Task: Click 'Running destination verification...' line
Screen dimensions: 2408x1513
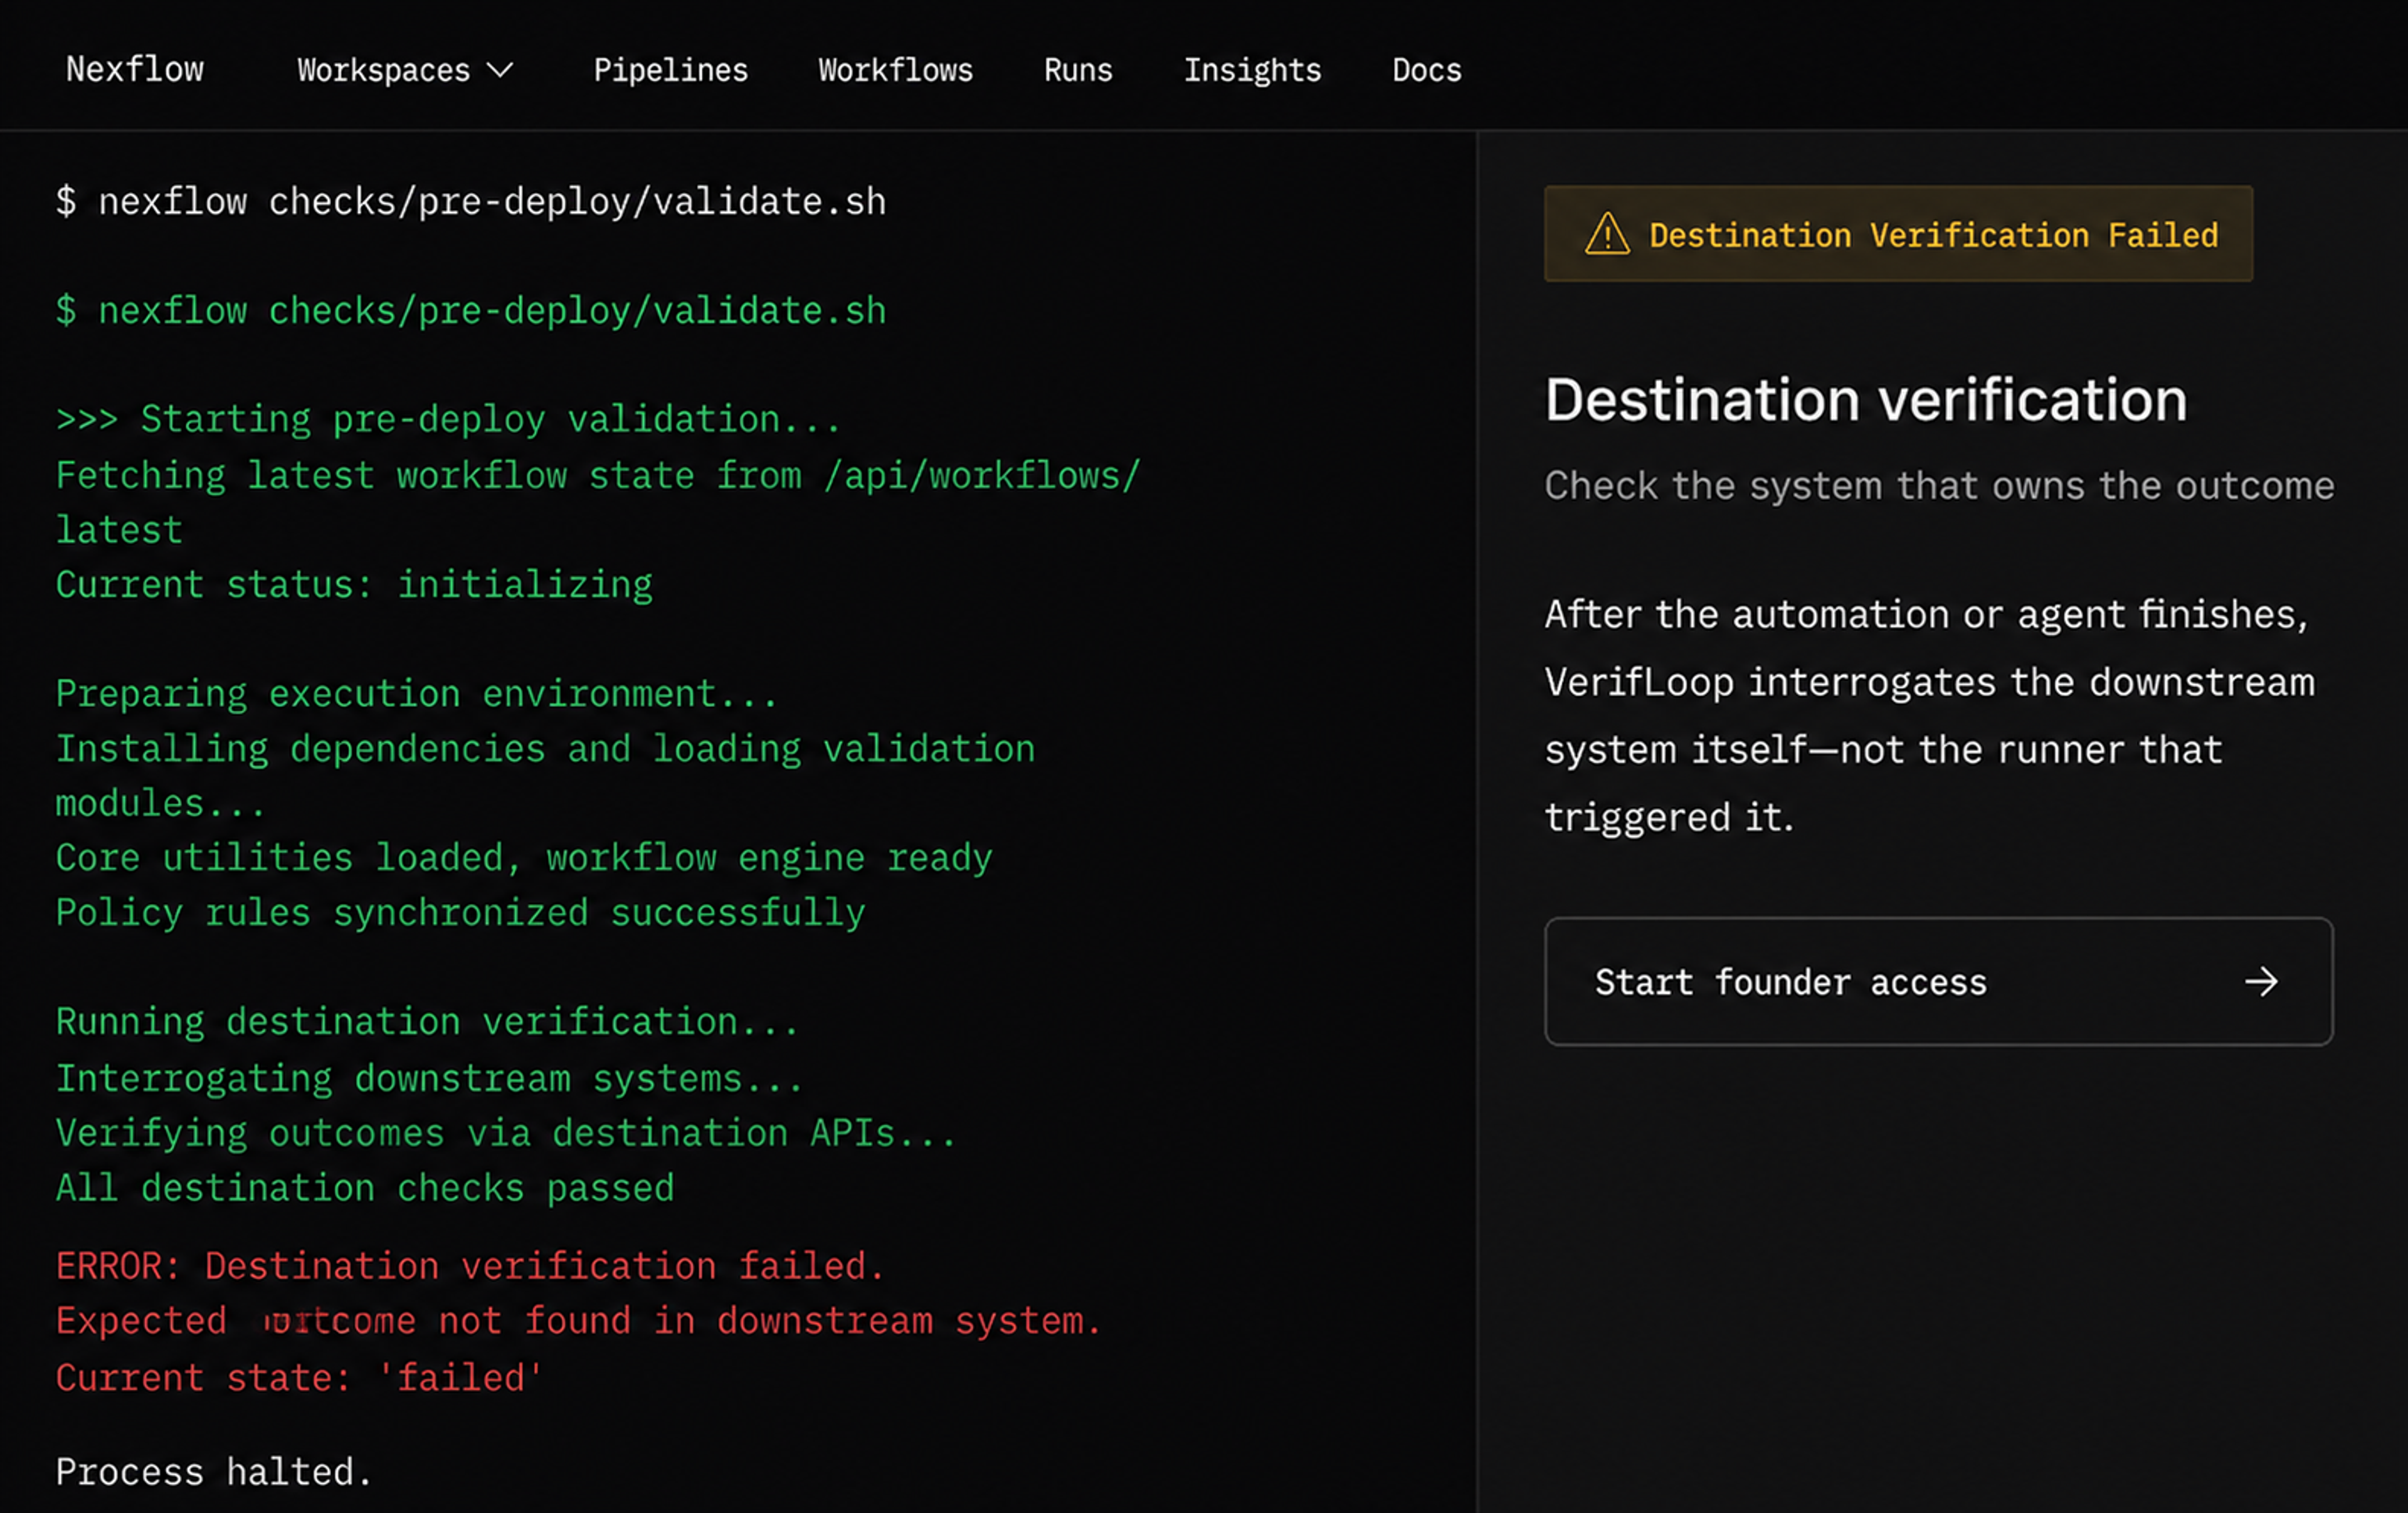Action: (x=427, y=1022)
